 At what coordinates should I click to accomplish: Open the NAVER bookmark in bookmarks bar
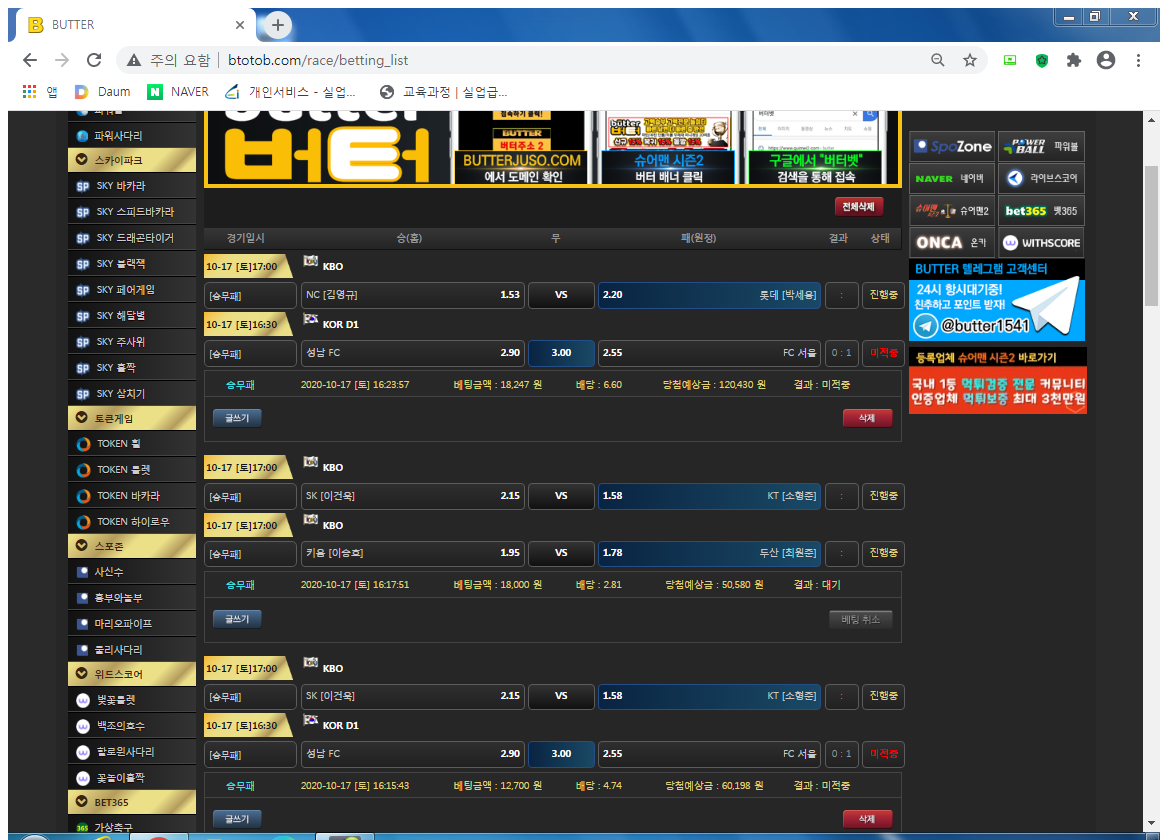tap(178, 91)
